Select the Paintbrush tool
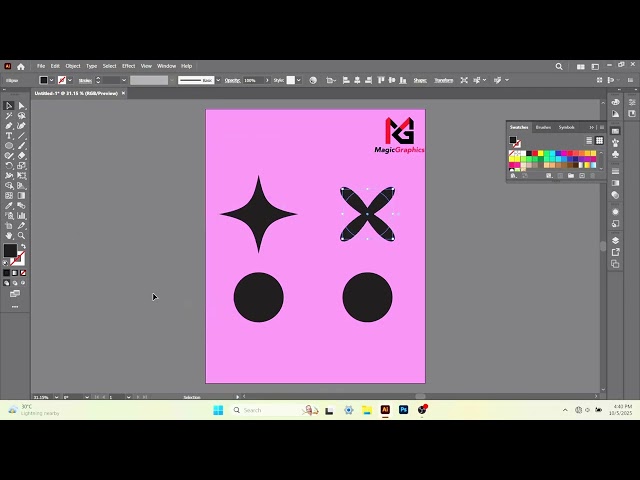640x480 pixels. [x=22, y=146]
